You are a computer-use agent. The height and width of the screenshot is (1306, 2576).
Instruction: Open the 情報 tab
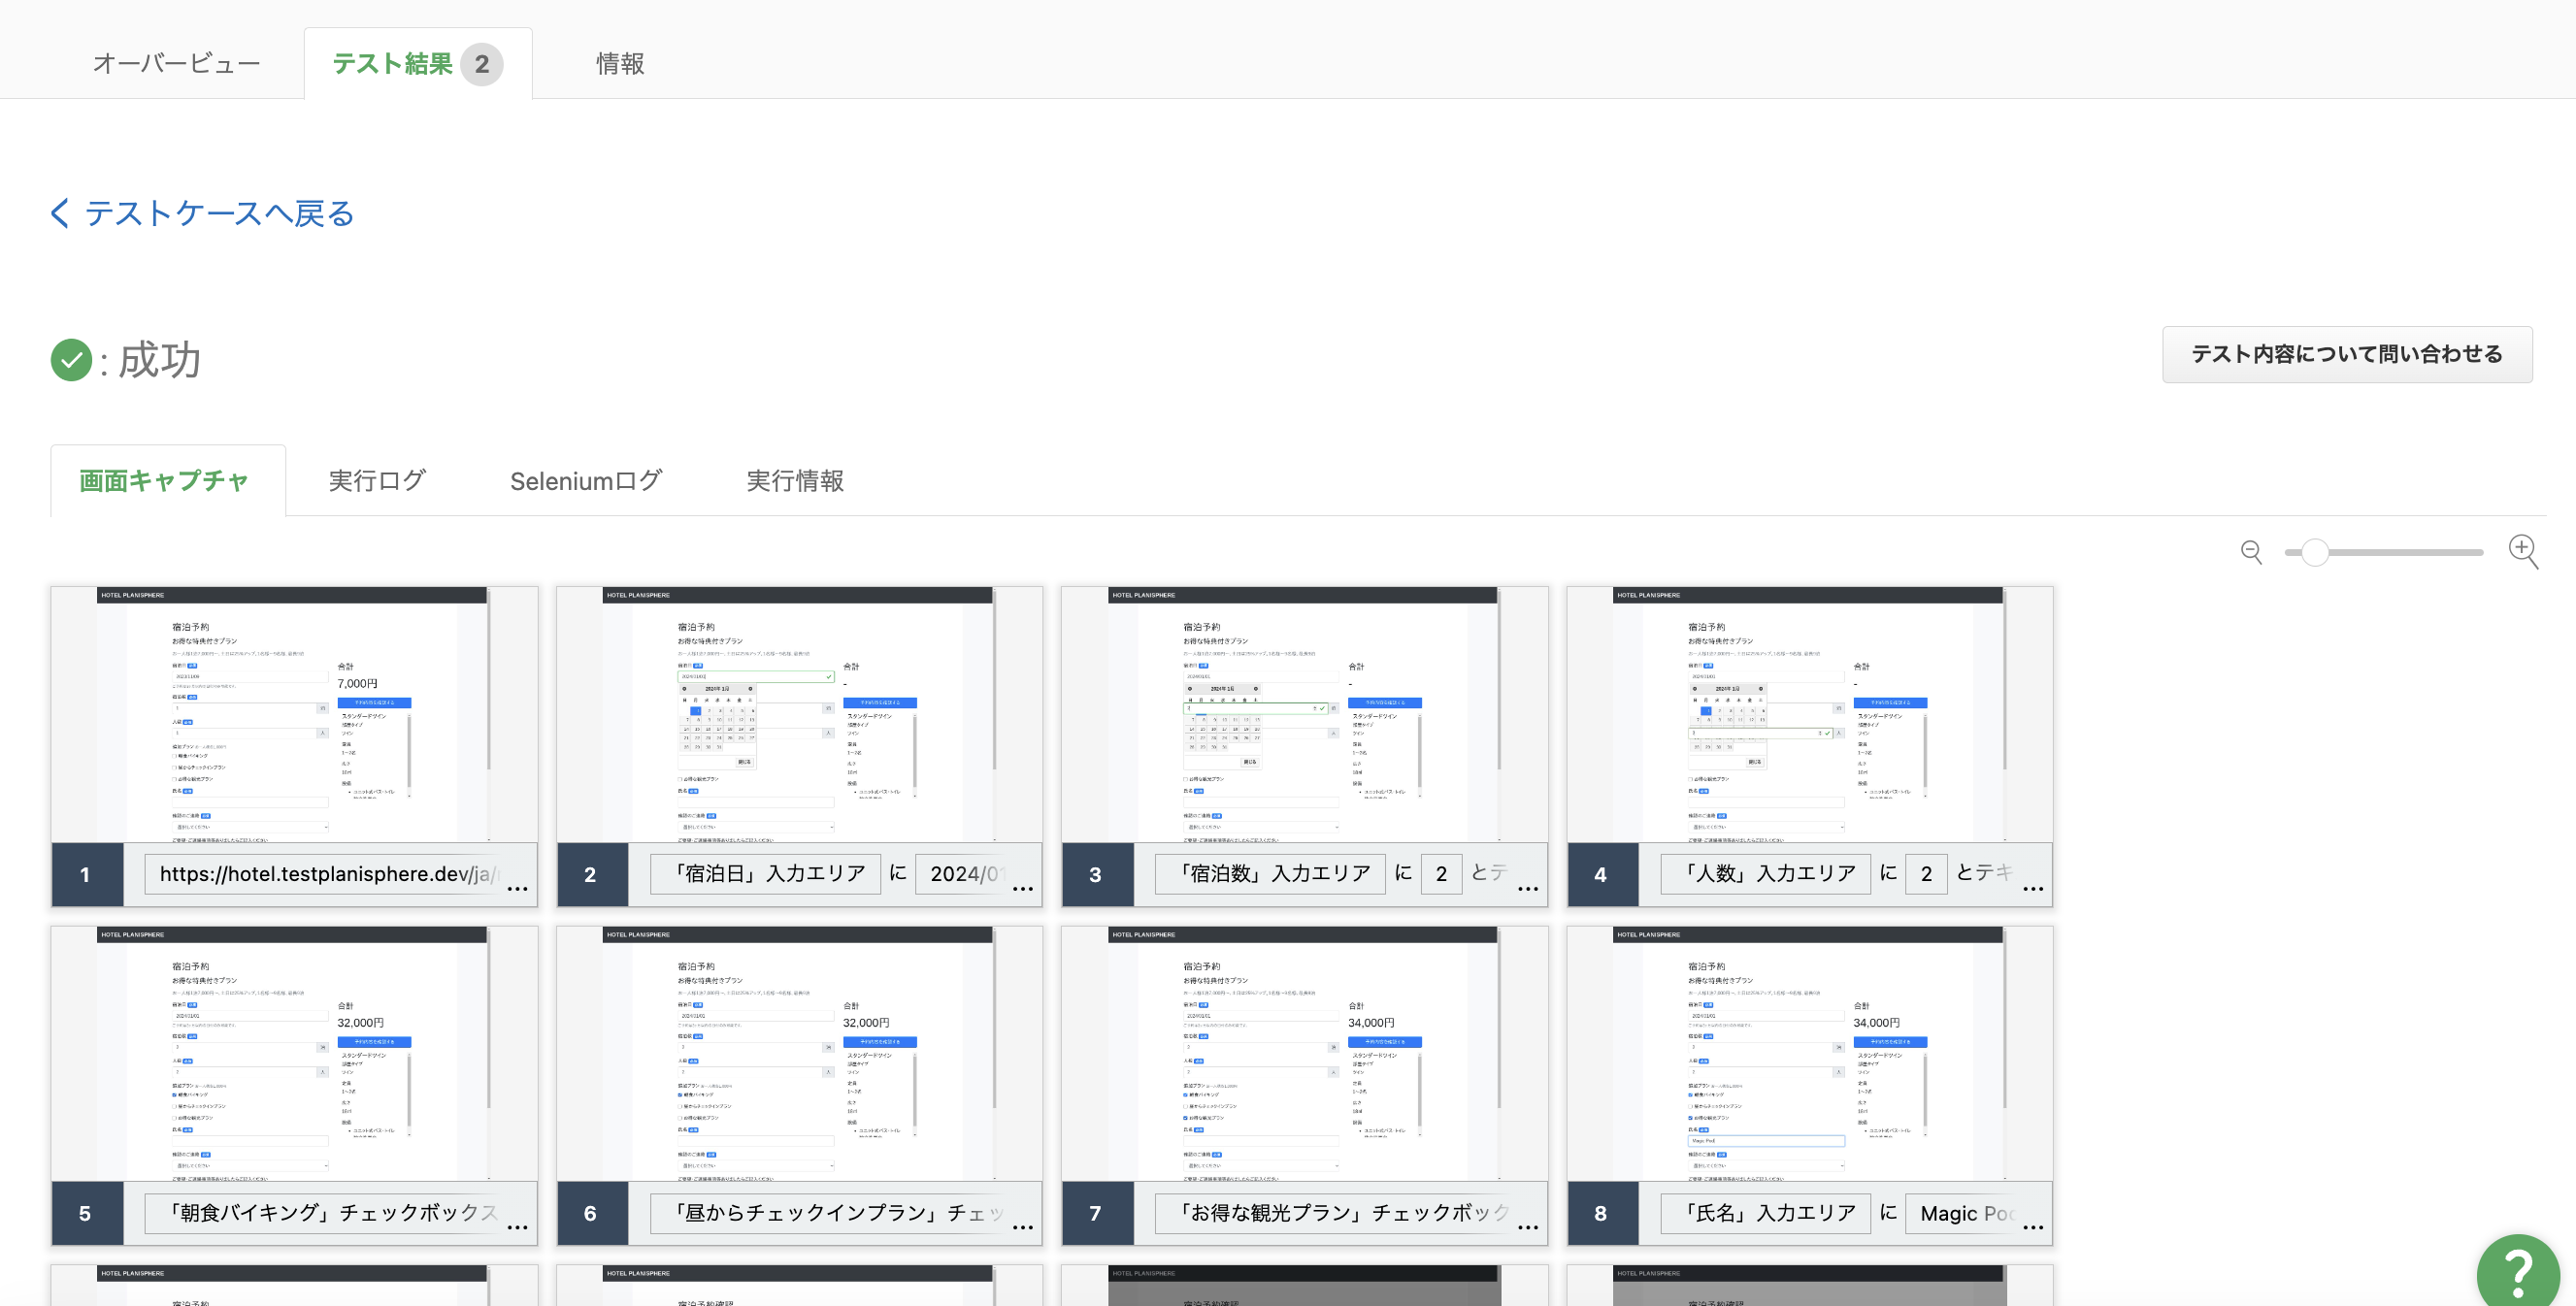point(620,64)
